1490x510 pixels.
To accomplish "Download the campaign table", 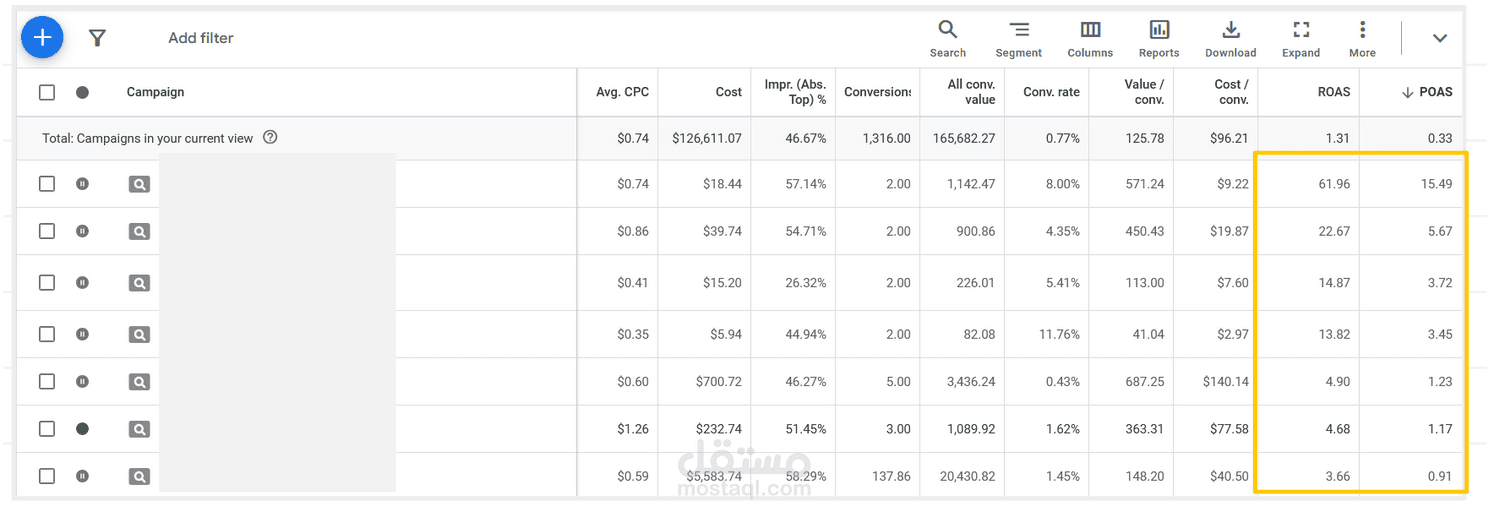I will coord(1230,39).
